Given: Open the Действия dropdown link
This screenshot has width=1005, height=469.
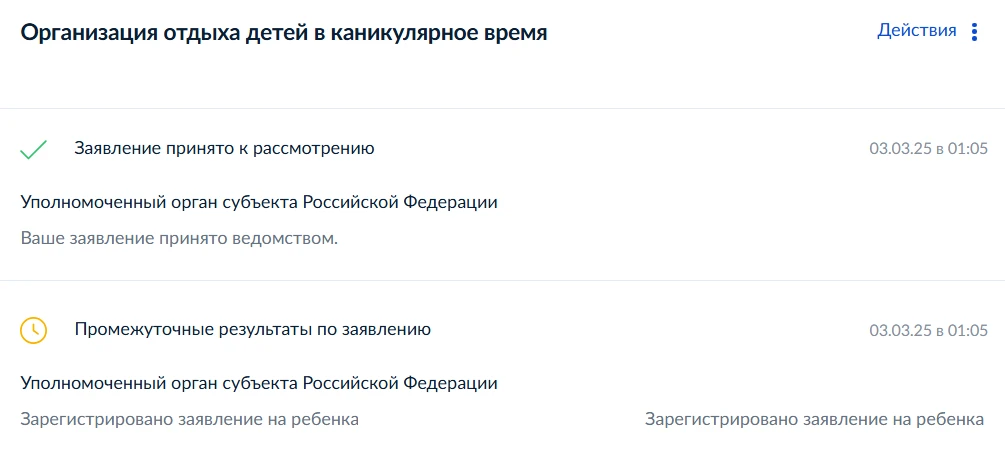Looking at the screenshot, I should click(916, 31).
